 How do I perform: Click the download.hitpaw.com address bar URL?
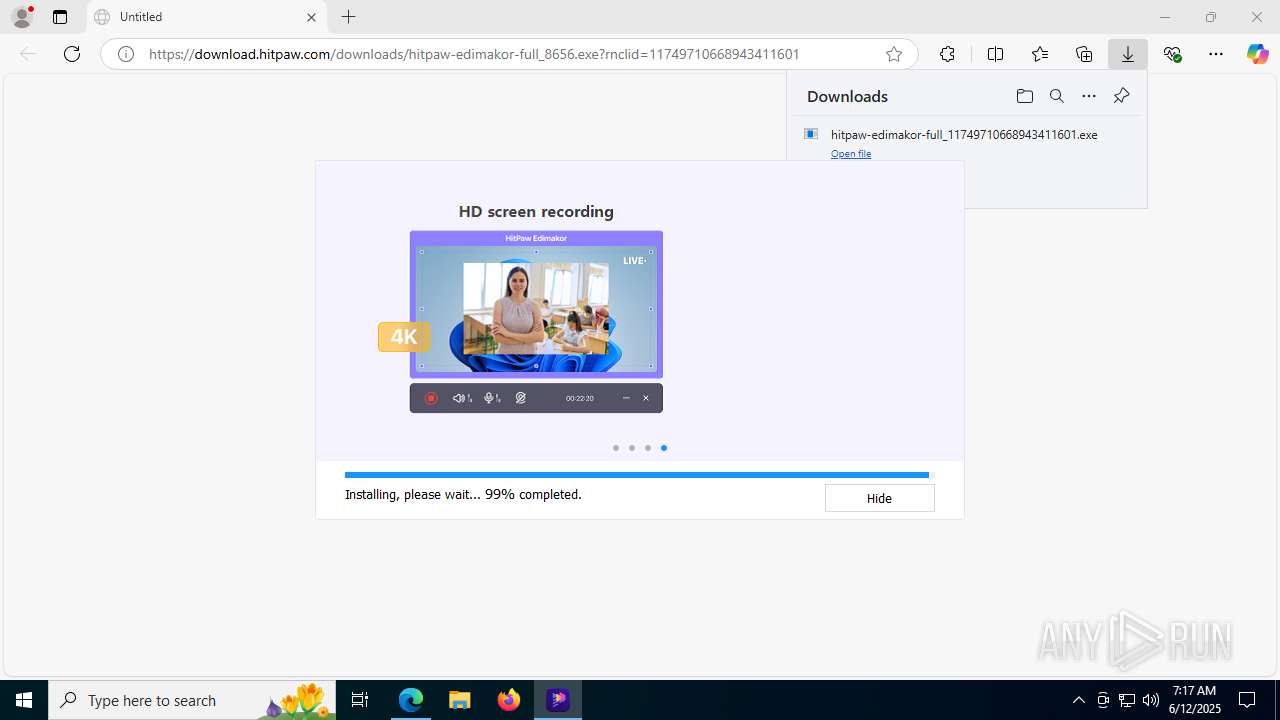[x=474, y=54]
